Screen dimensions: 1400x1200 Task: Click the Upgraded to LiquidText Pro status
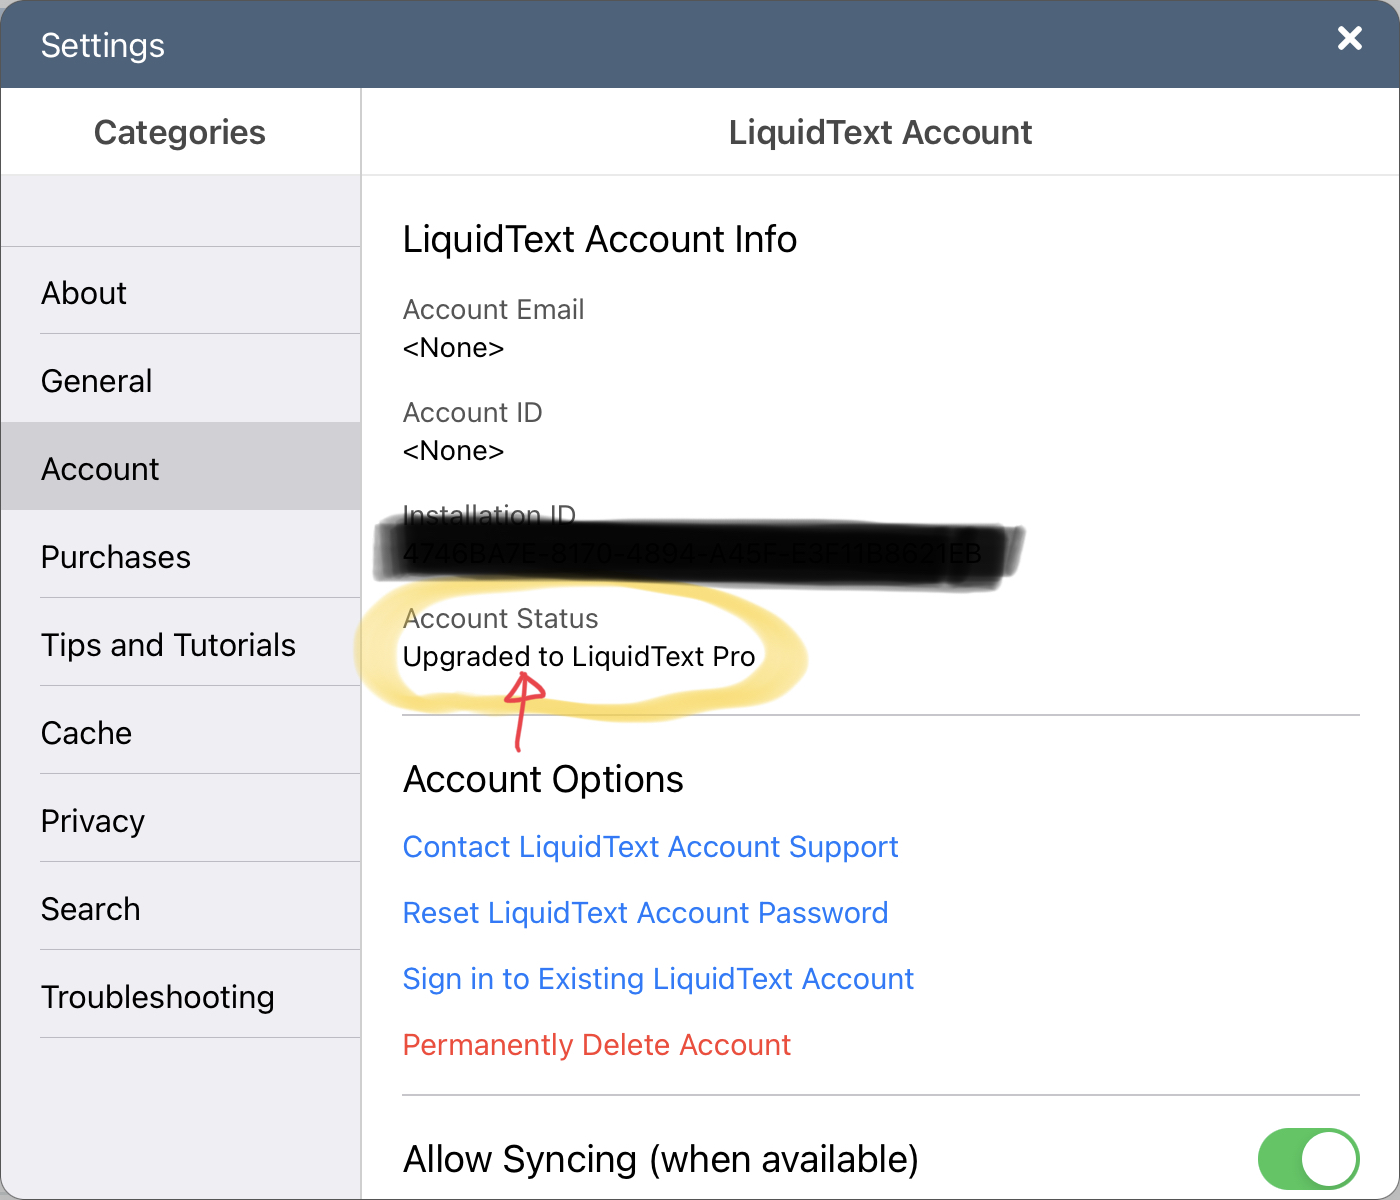pyautogui.click(x=579, y=657)
